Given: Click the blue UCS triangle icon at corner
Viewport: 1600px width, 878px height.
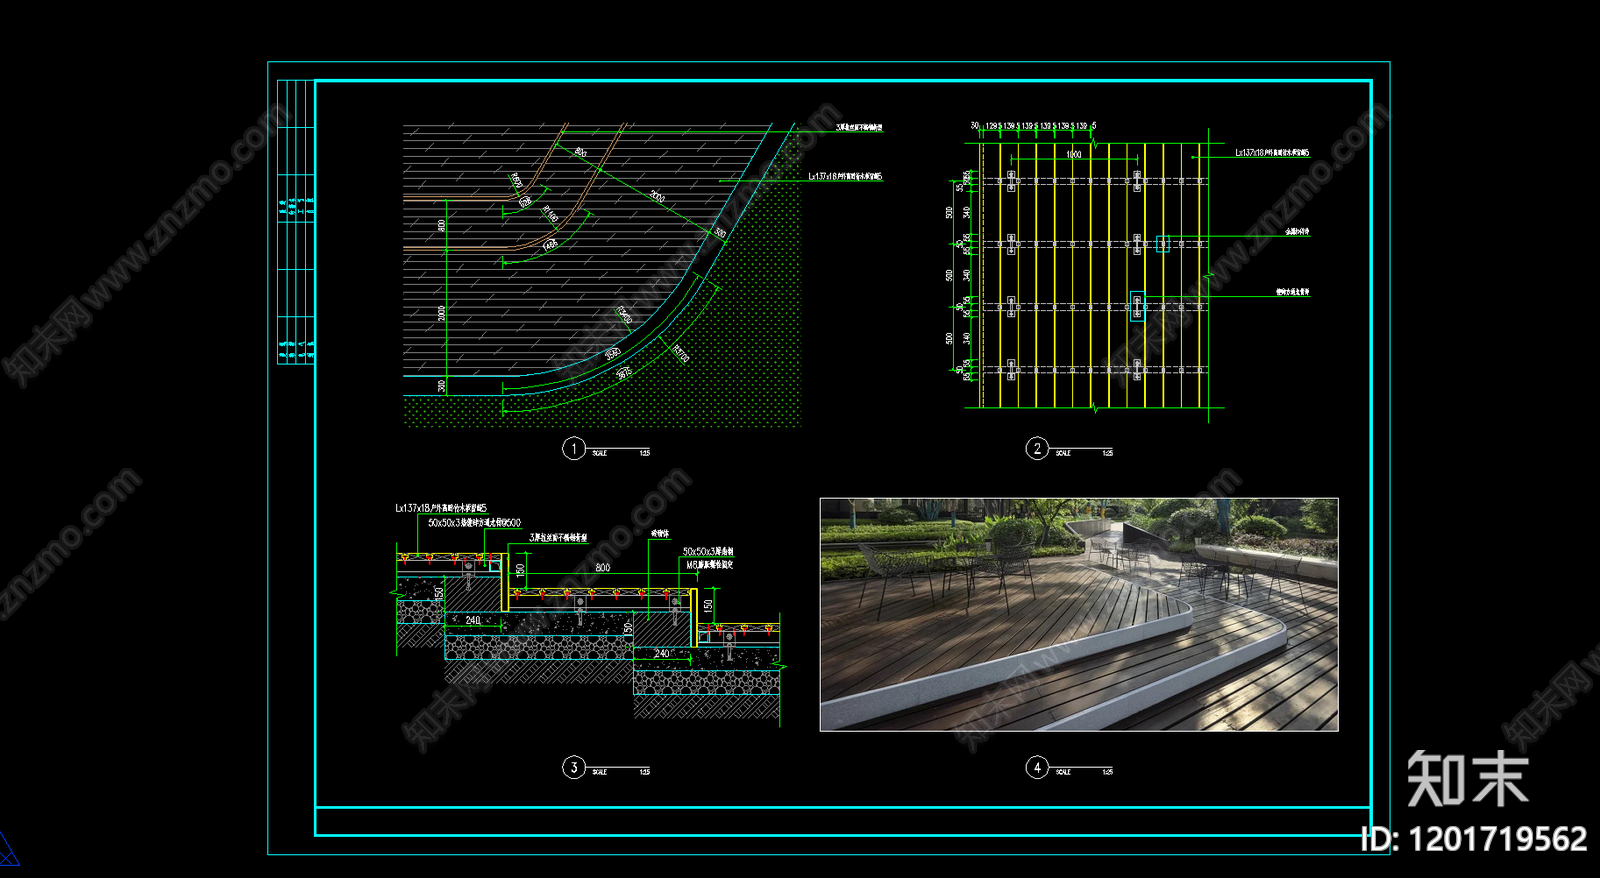Looking at the screenshot, I should 6,850.
